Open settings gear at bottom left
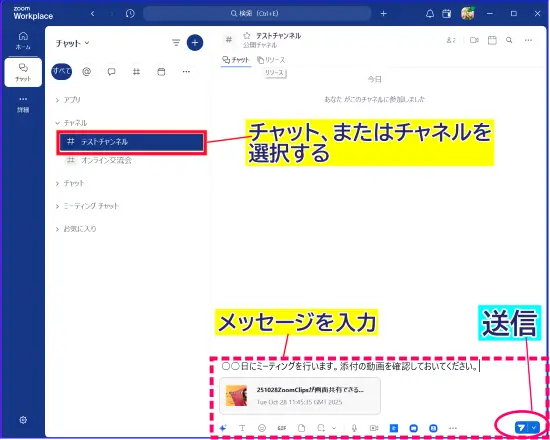550x440 pixels. [x=23, y=420]
